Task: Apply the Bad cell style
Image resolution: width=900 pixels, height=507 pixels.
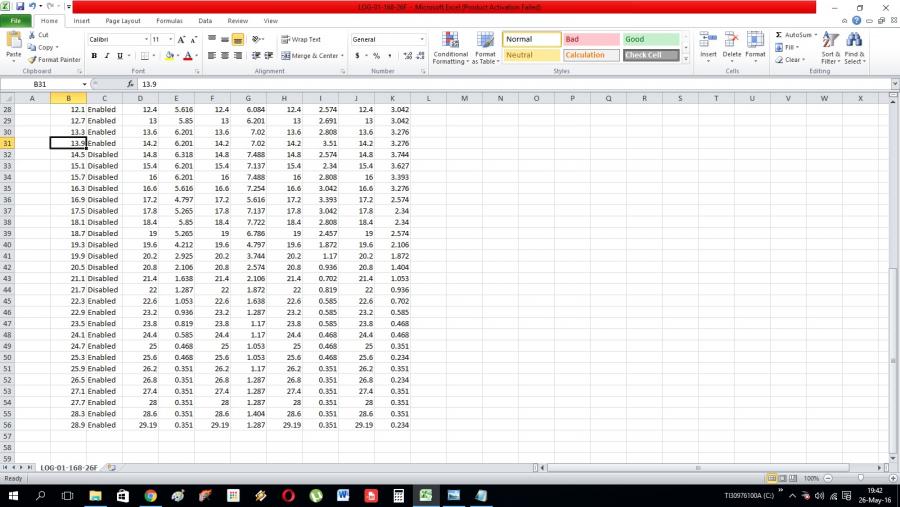Action: click(x=591, y=40)
